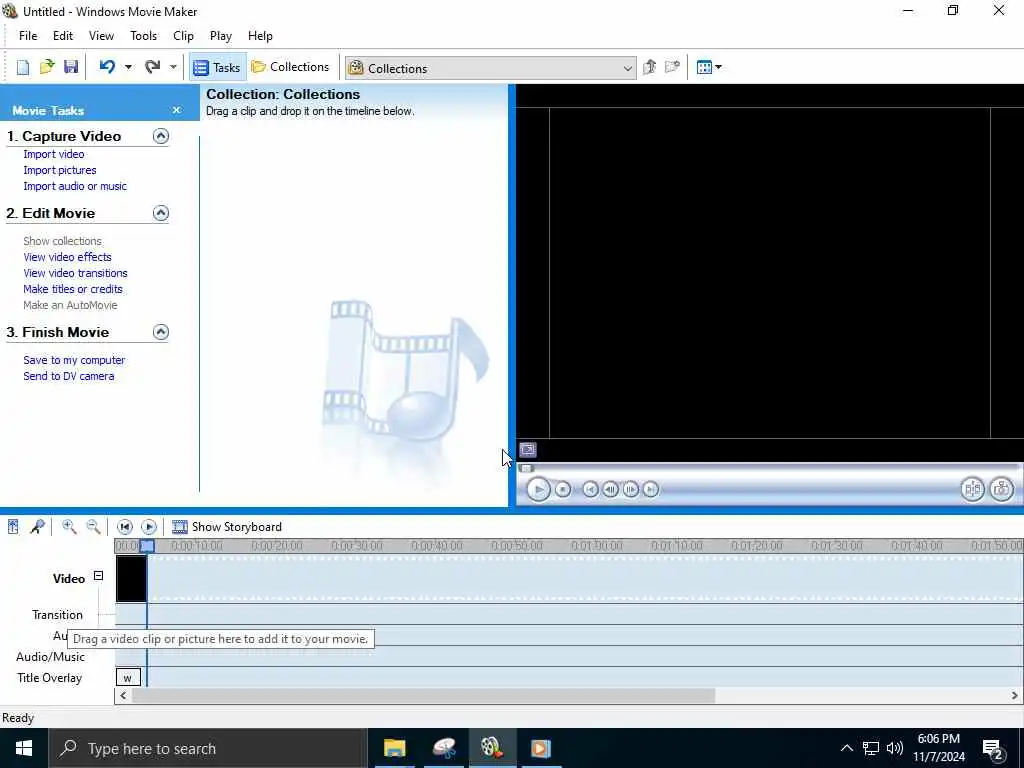Open the Play menu
Screen dimensions: 1024x768
pos(221,36)
